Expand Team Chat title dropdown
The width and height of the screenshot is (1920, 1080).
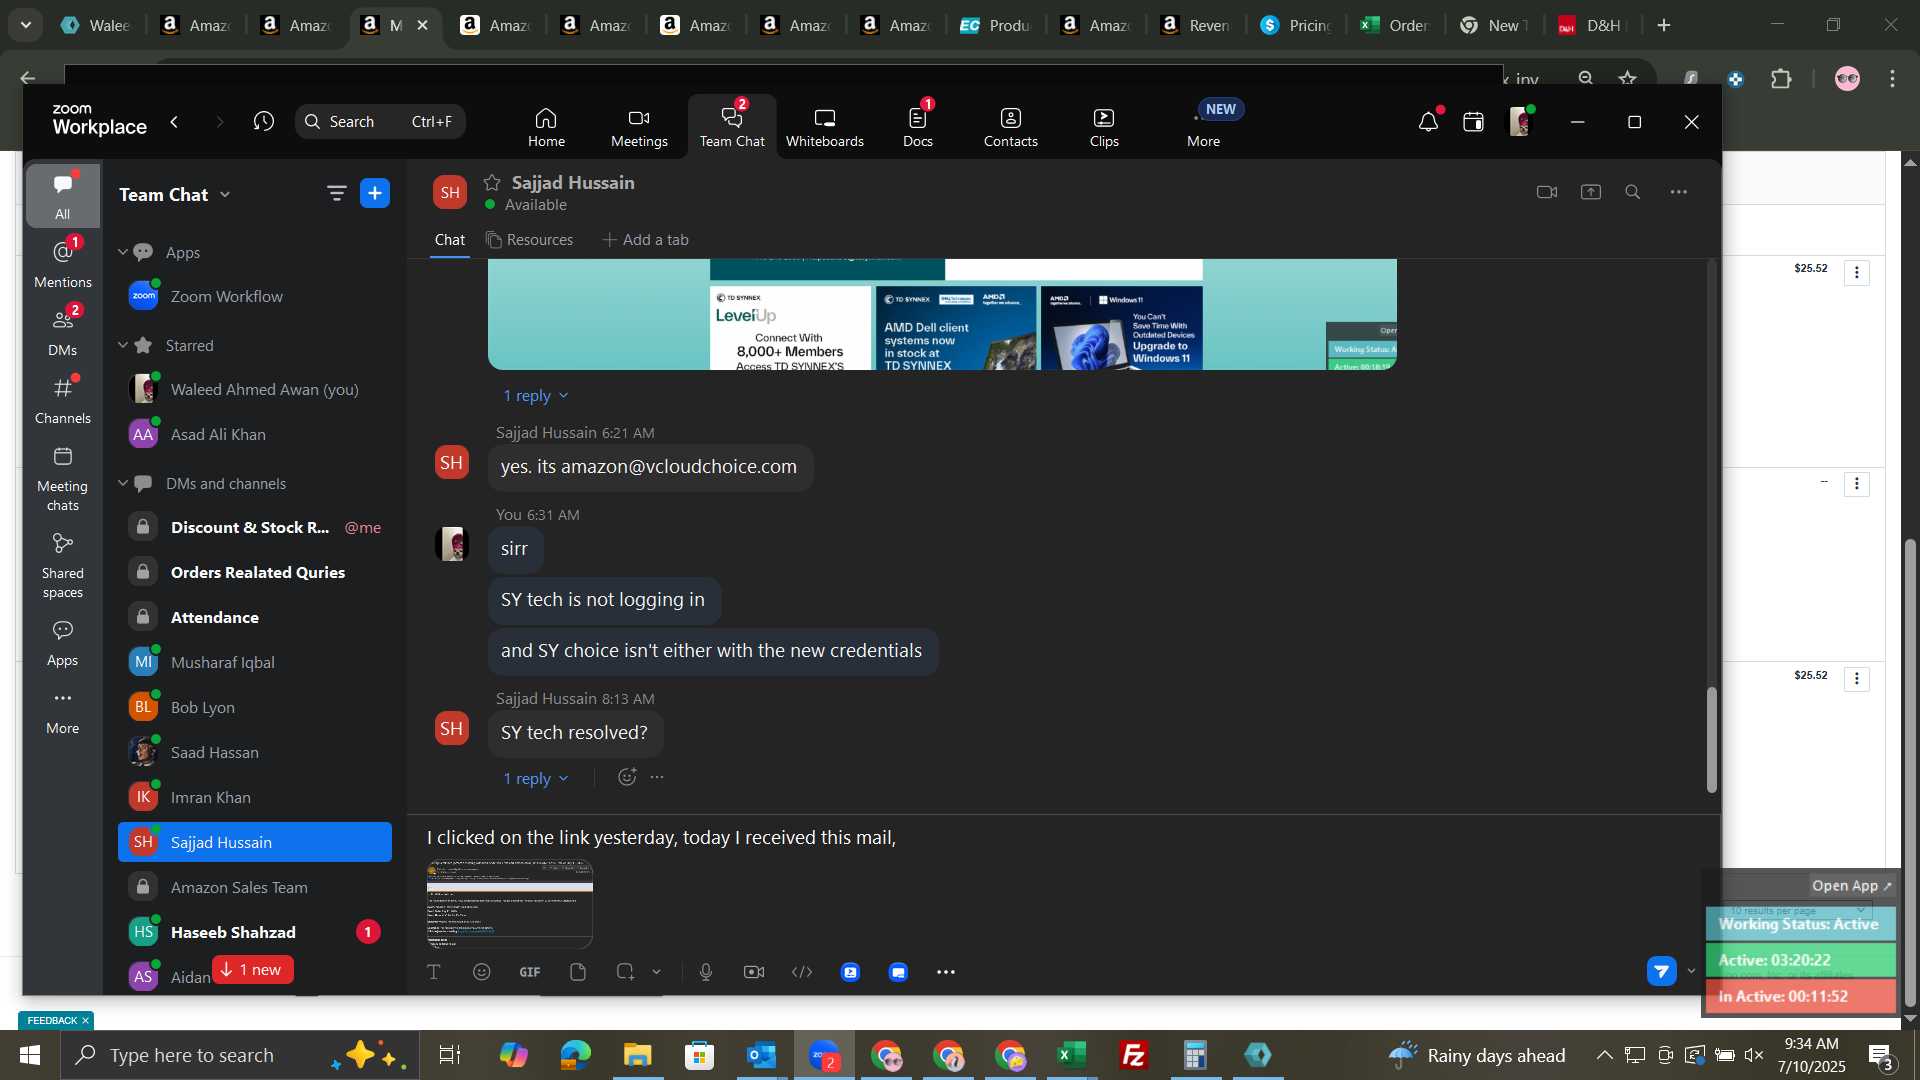click(x=225, y=195)
